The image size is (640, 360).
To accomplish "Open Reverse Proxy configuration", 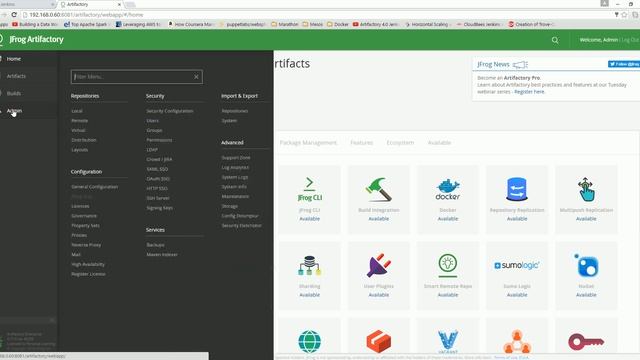I will pyautogui.click(x=86, y=245).
